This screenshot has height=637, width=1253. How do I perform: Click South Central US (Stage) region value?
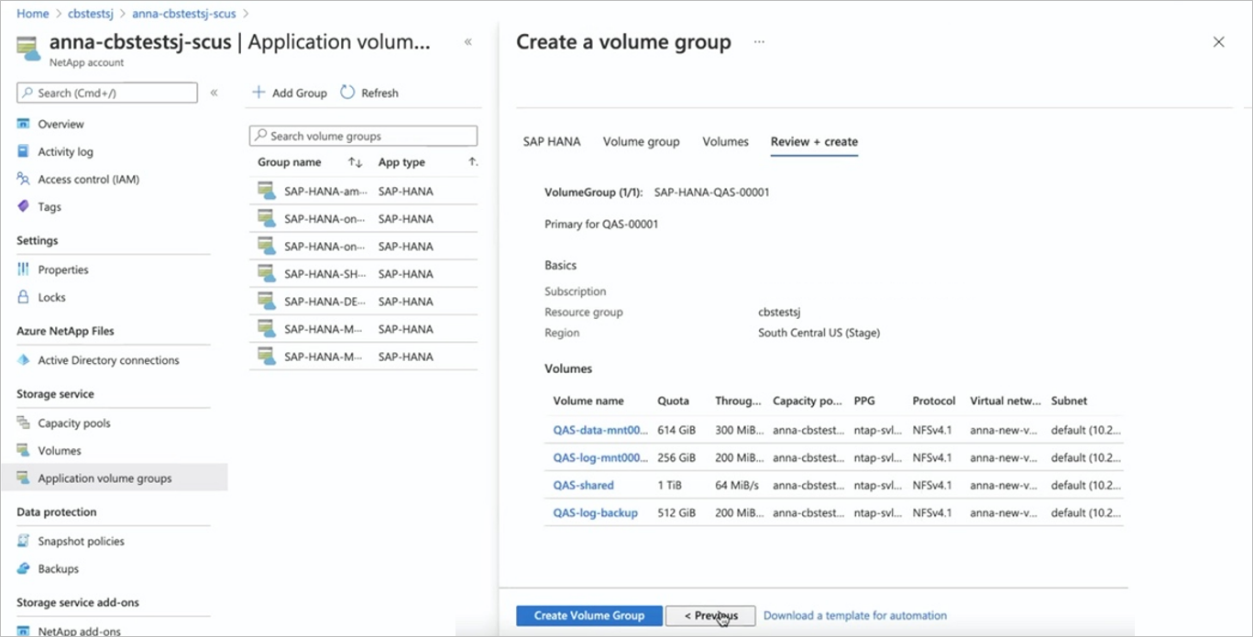819,333
